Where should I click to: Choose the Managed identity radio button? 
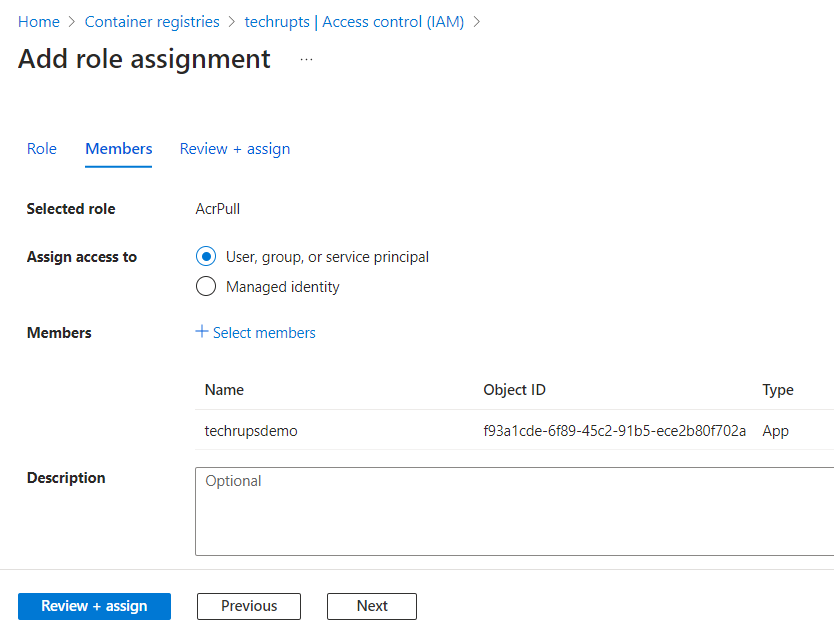tap(206, 287)
